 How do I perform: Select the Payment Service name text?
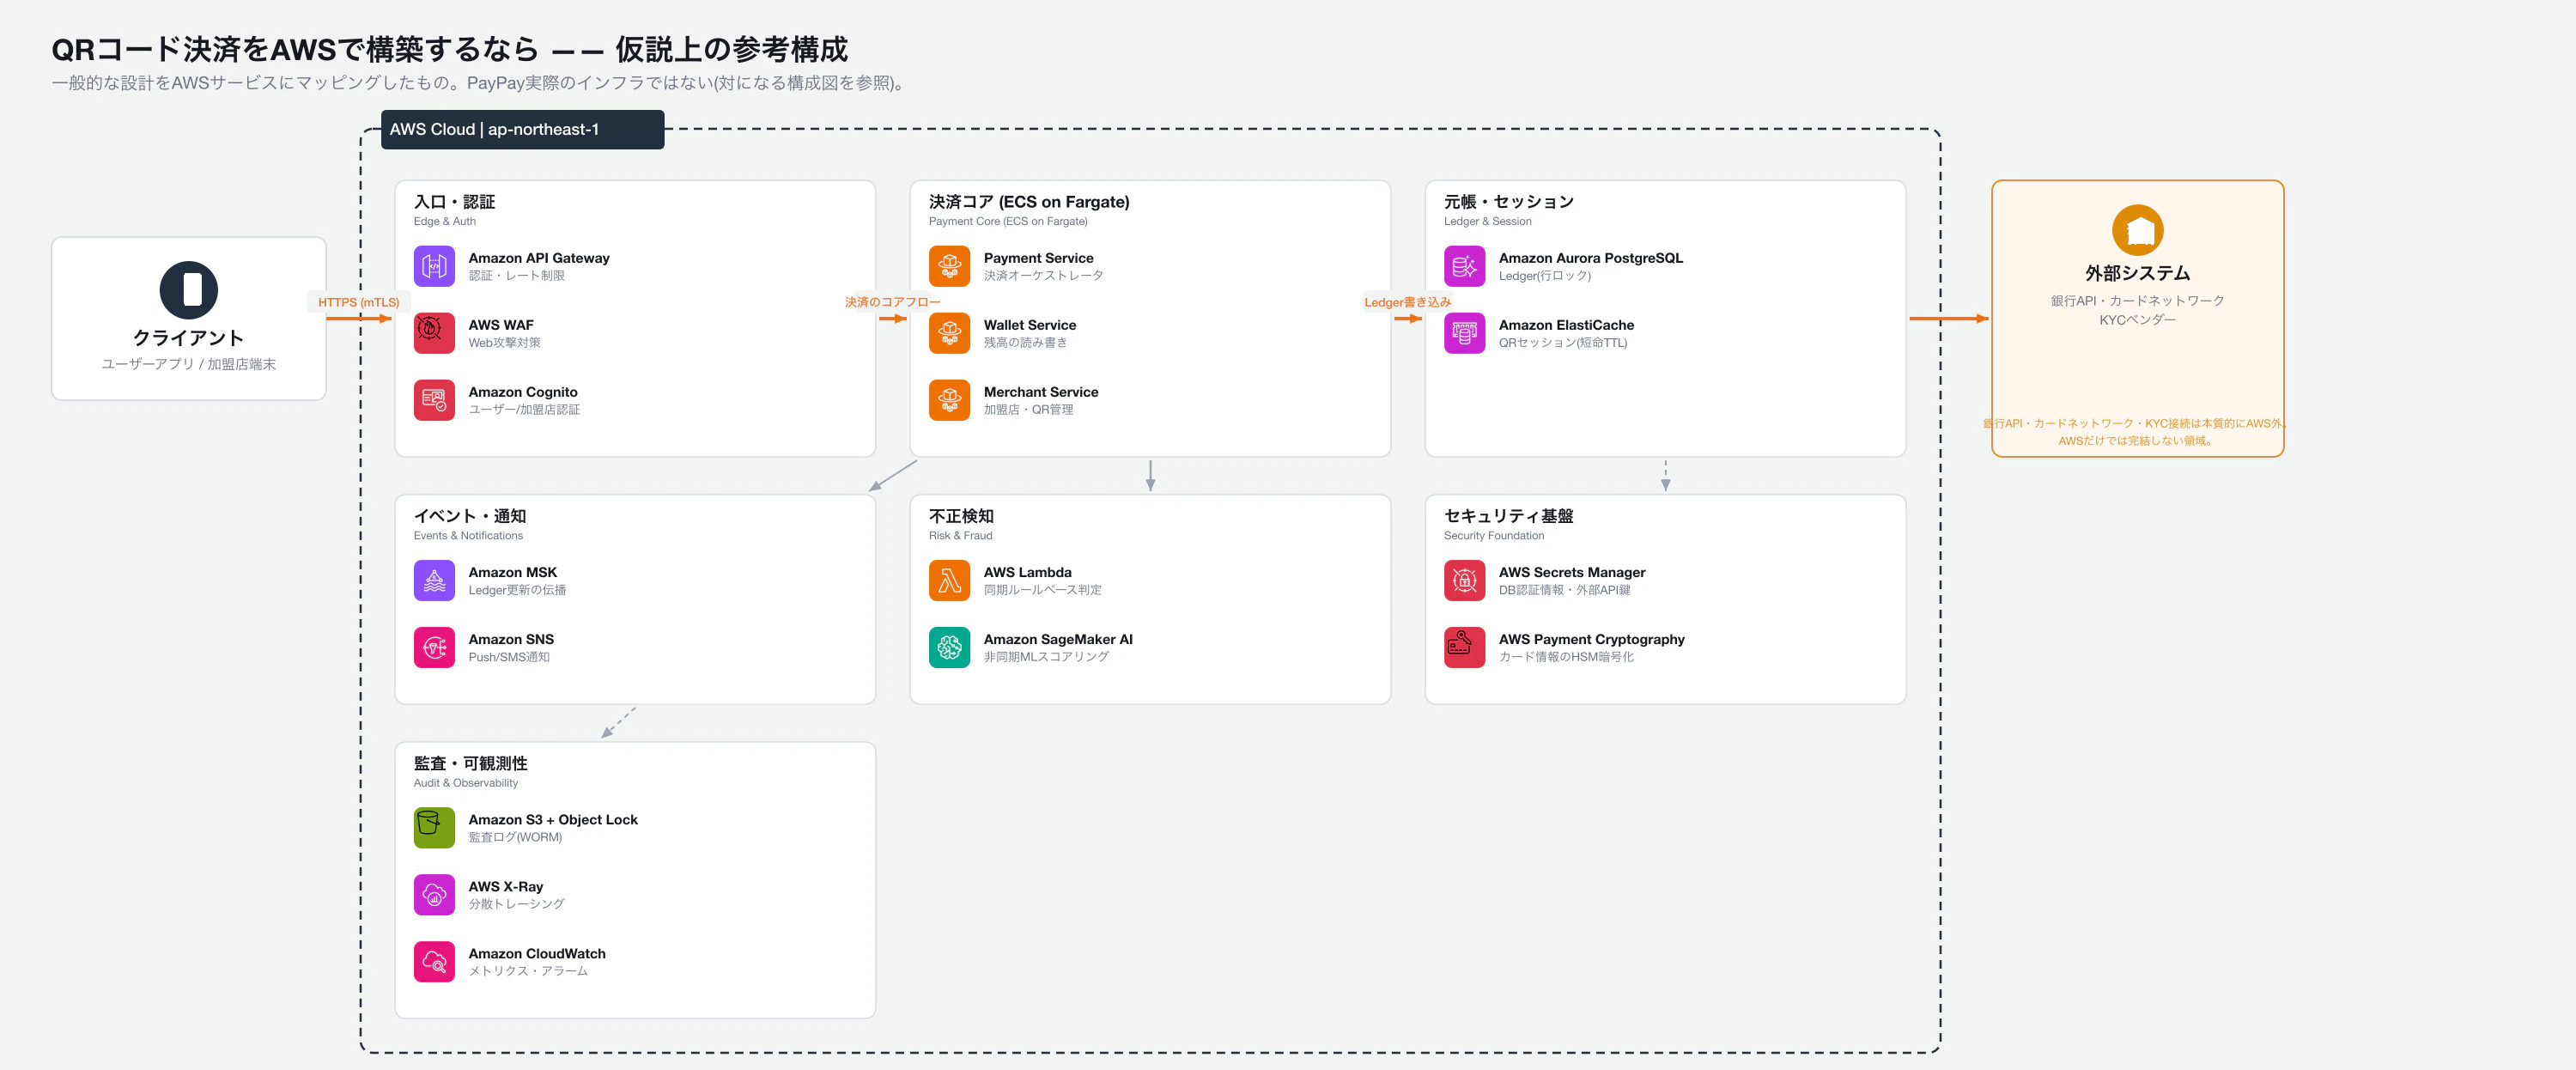point(1038,258)
